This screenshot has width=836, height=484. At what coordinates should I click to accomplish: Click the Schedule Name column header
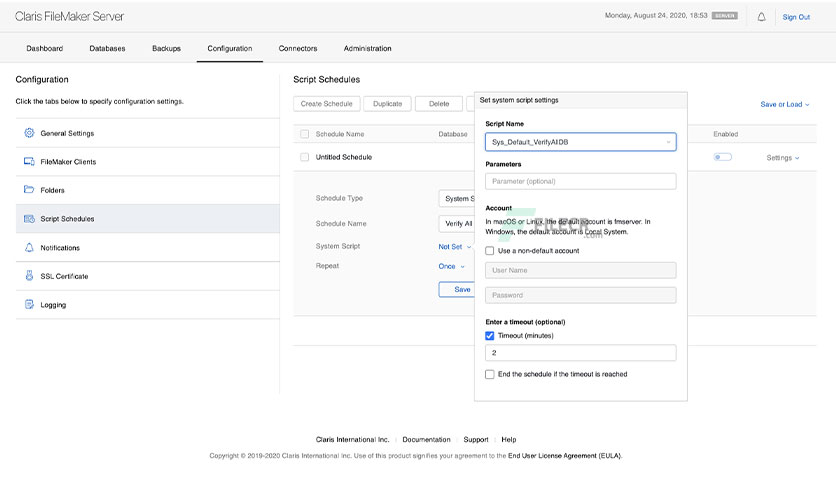(340, 134)
